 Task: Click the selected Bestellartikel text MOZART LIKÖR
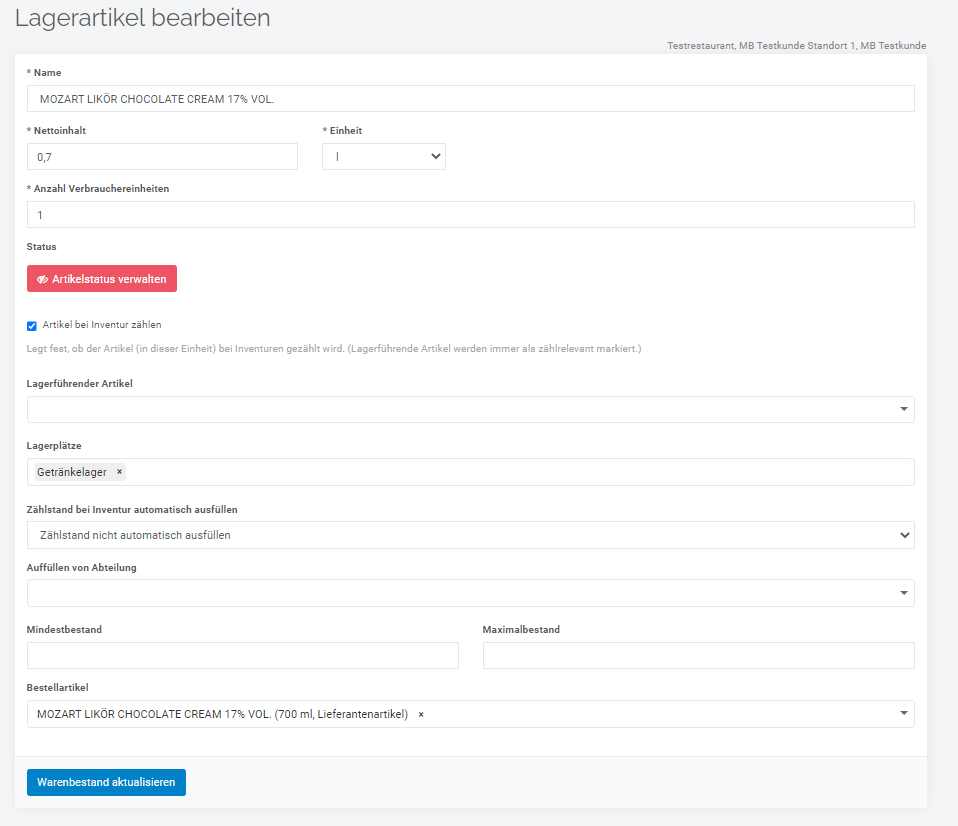pyautogui.click(x=222, y=714)
